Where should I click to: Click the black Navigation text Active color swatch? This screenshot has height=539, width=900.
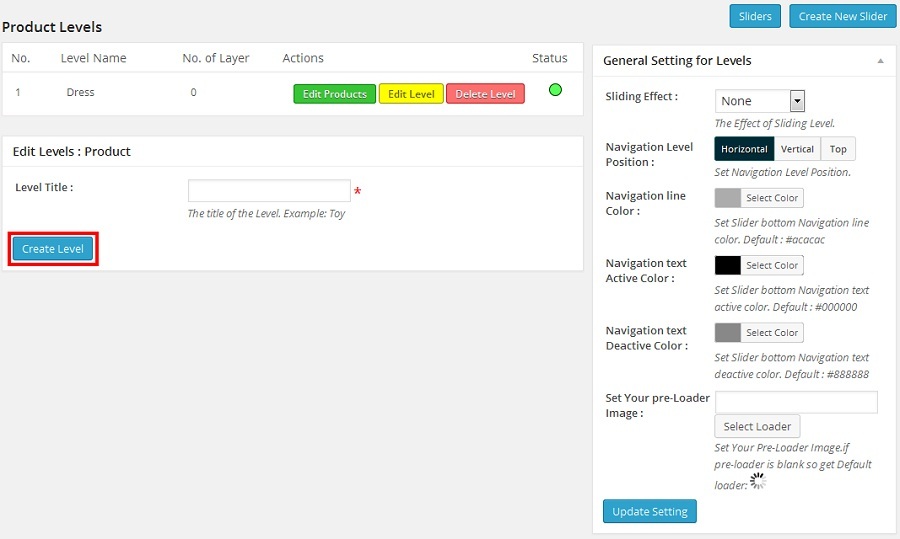click(728, 265)
